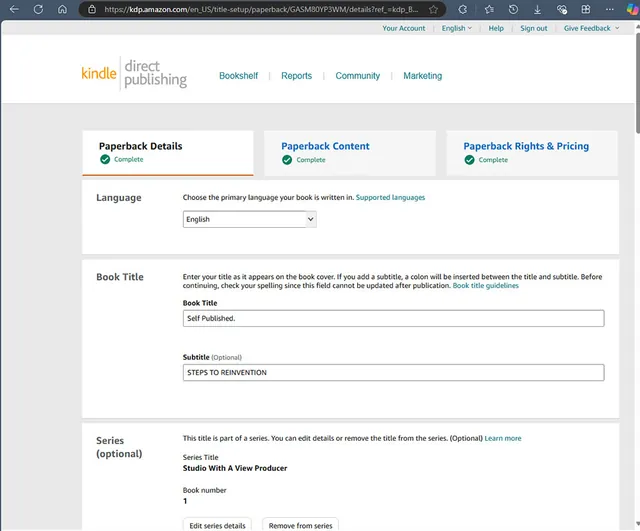Switch to the Paperback Content tab
This screenshot has width=640, height=531.
click(x=350, y=153)
